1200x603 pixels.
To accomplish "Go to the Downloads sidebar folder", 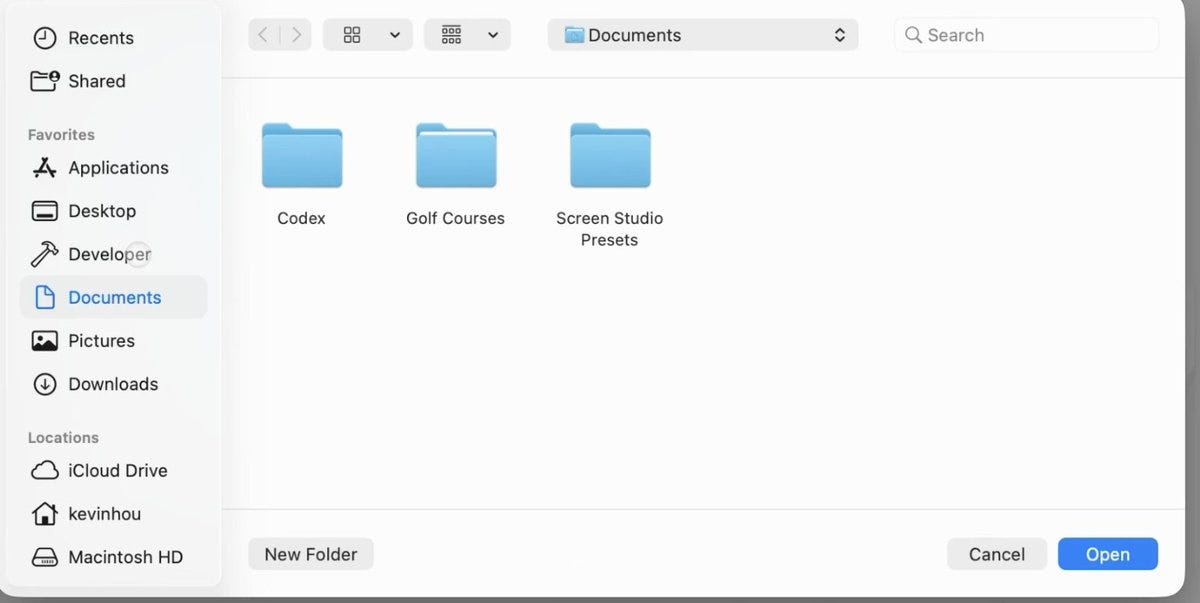I will click(113, 384).
